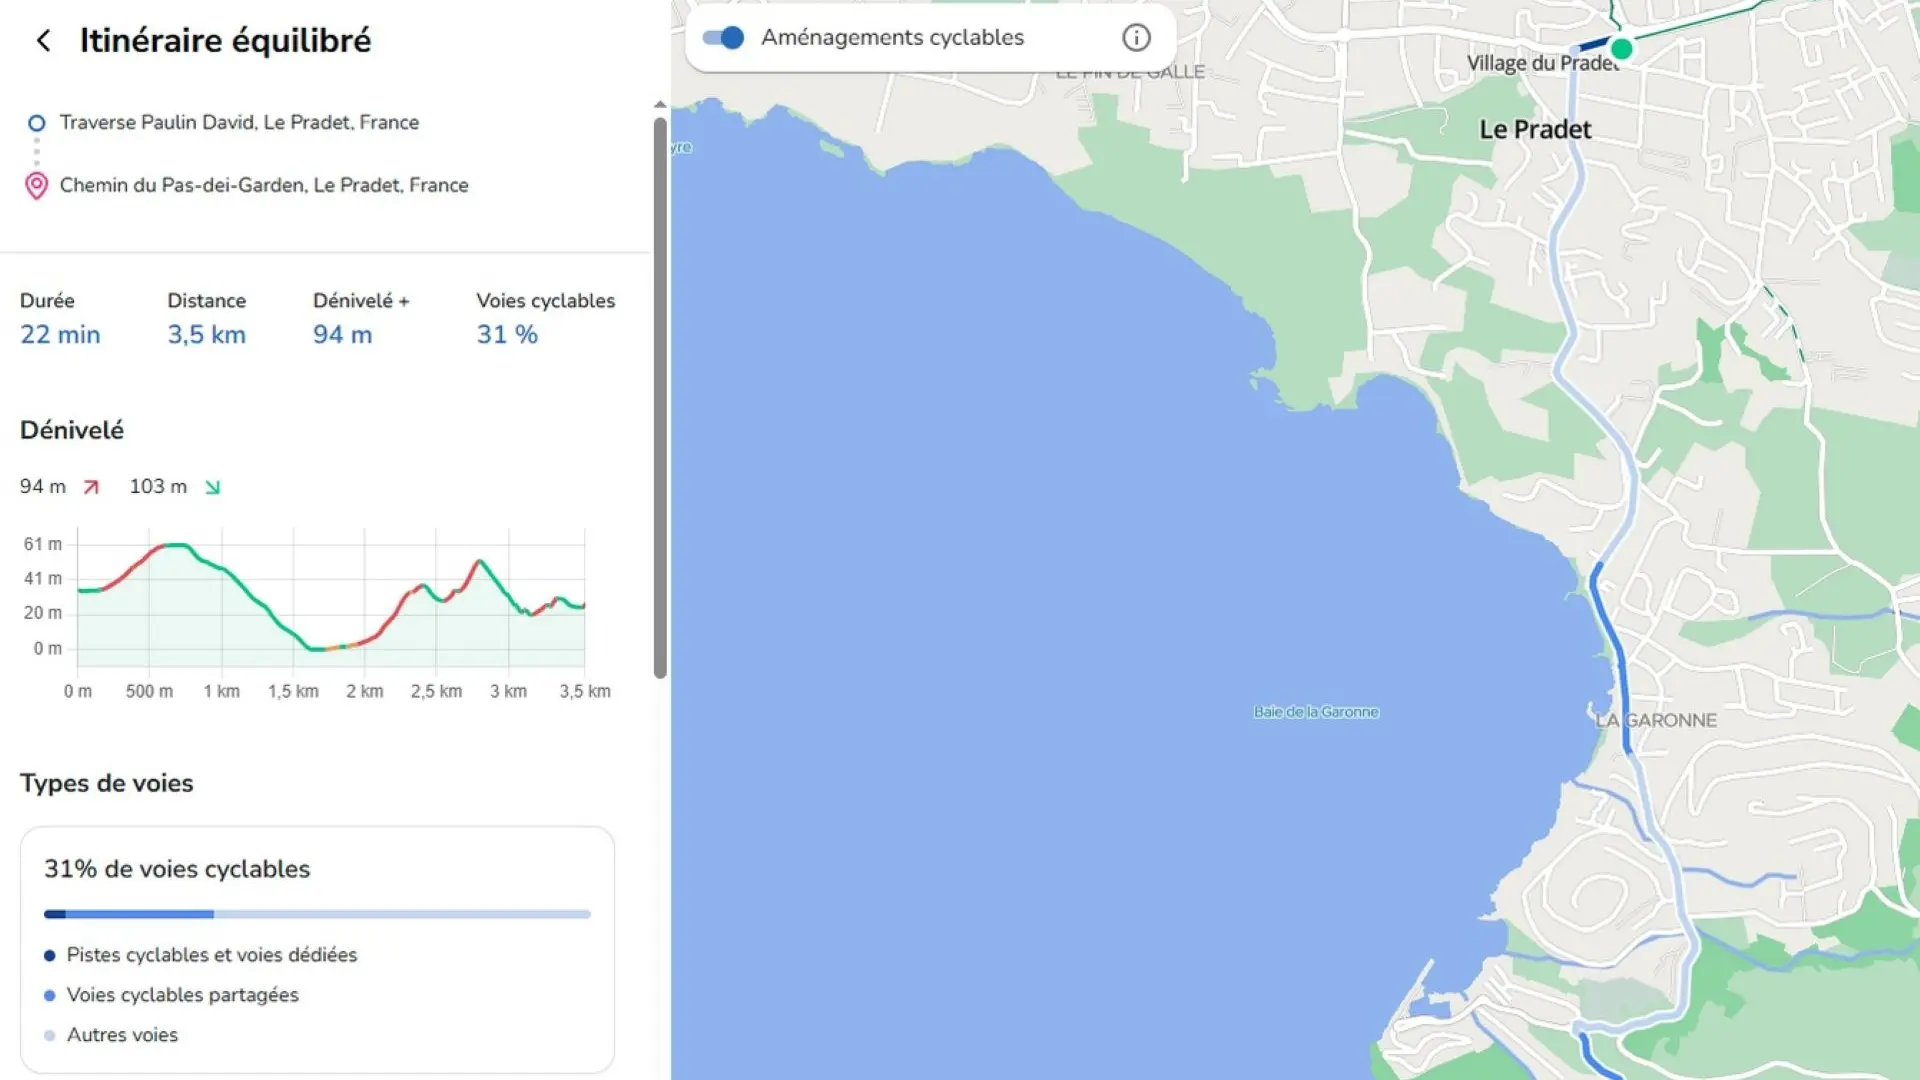Click the side panel scrollbar thumb
The height and width of the screenshot is (1080, 1920).
(x=660, y=400)
